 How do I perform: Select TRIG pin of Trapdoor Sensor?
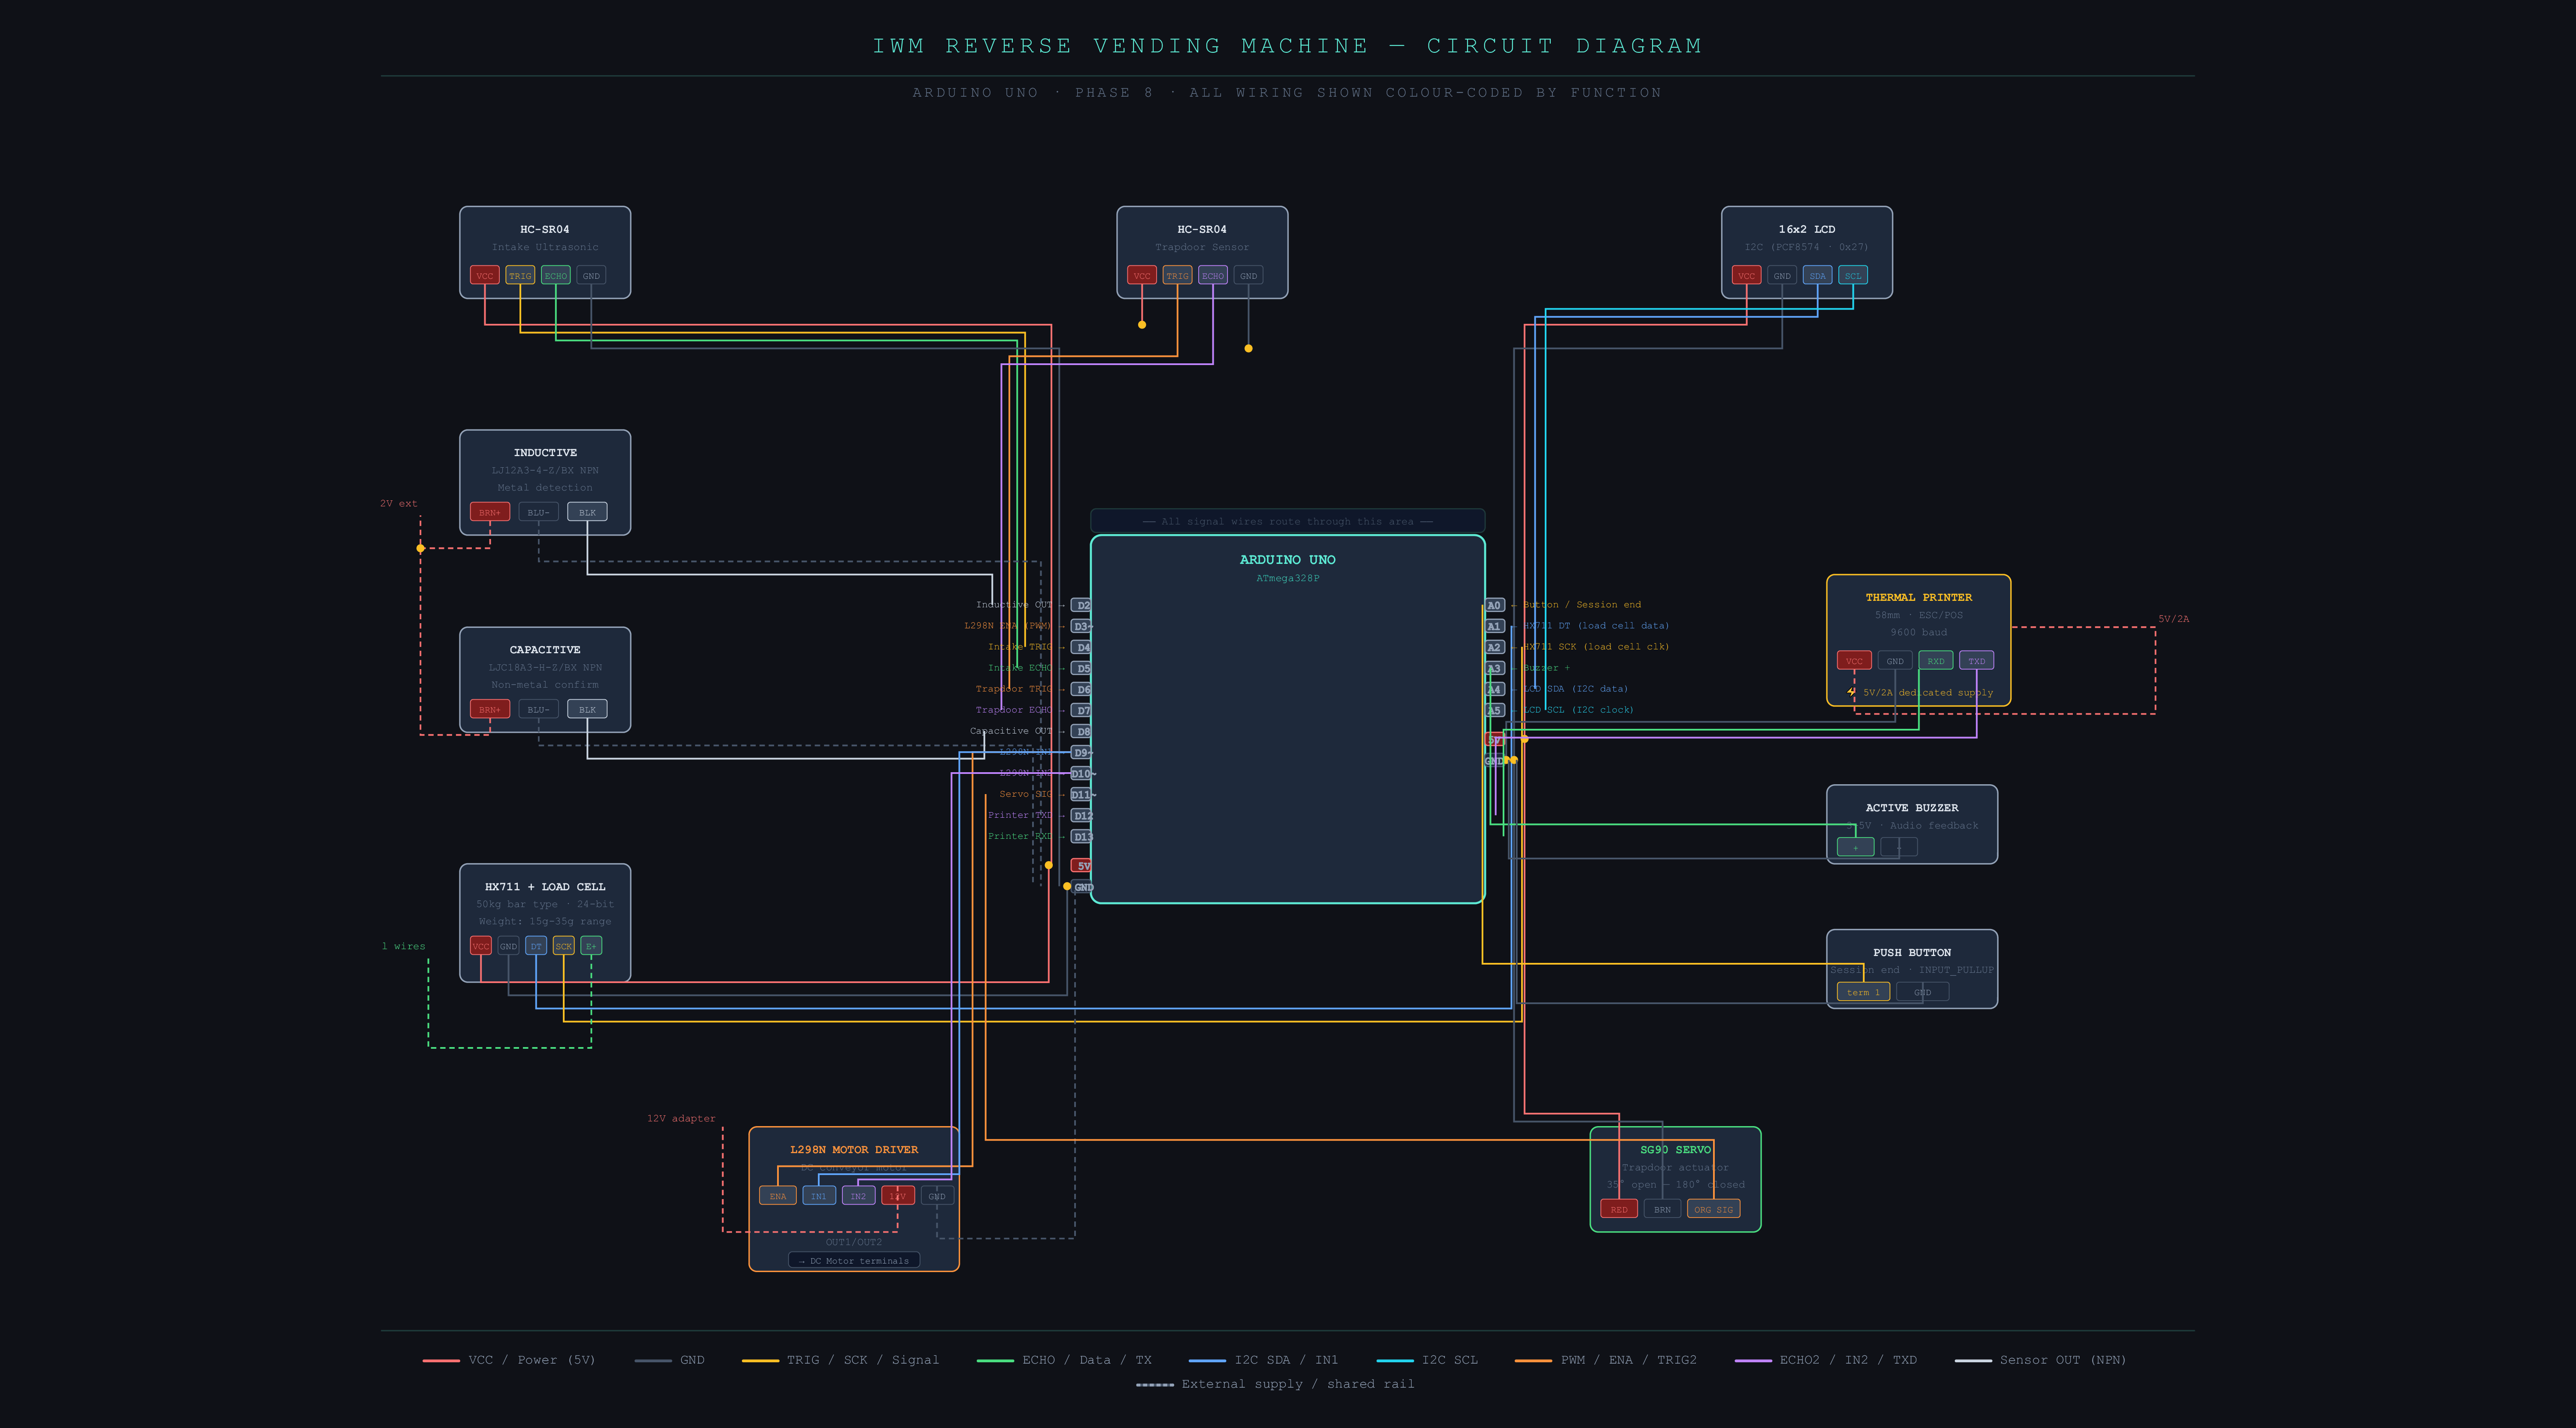click(1177, 275)
